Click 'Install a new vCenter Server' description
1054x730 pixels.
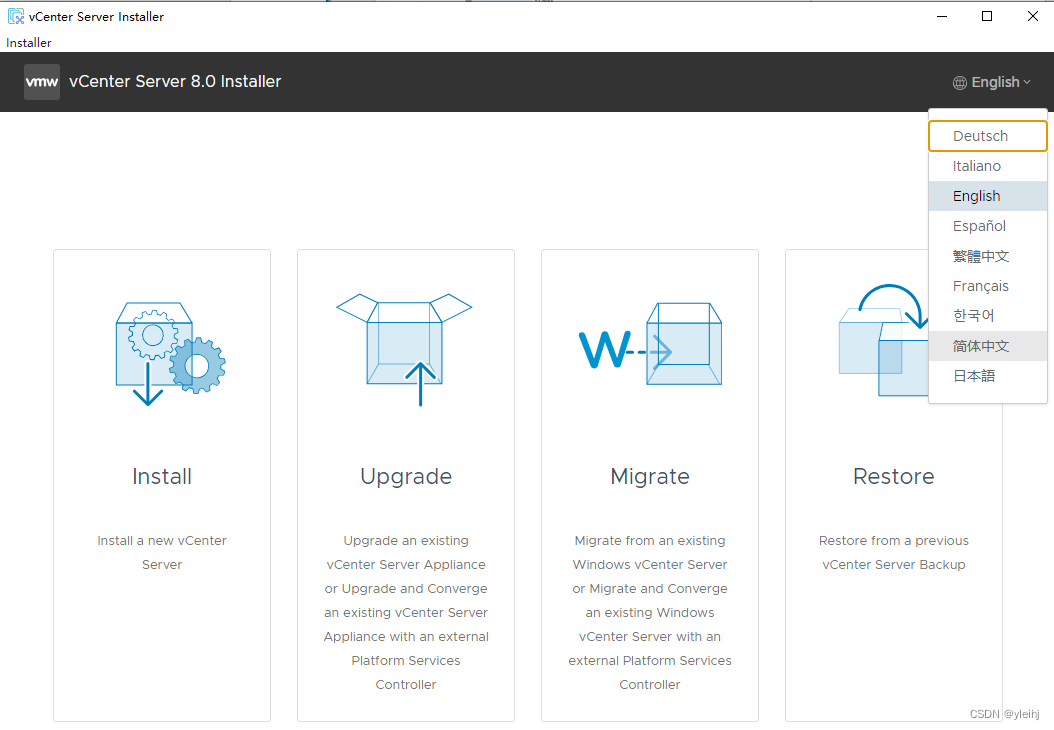[162, 553]
